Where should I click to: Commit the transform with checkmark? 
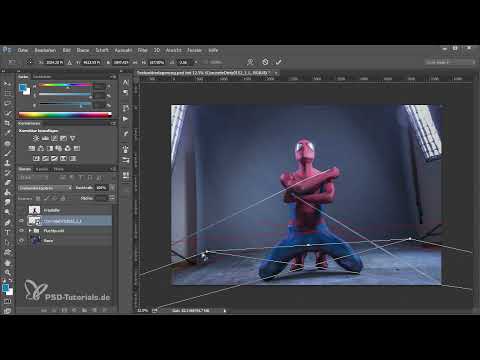point(279,62)
